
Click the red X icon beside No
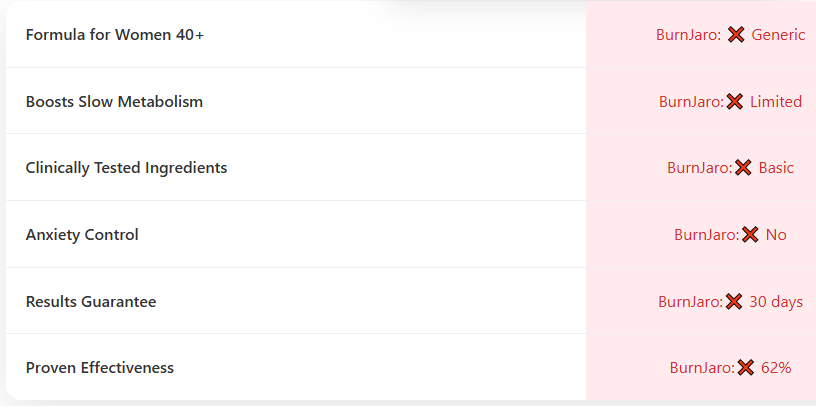(x=750, y=235)
